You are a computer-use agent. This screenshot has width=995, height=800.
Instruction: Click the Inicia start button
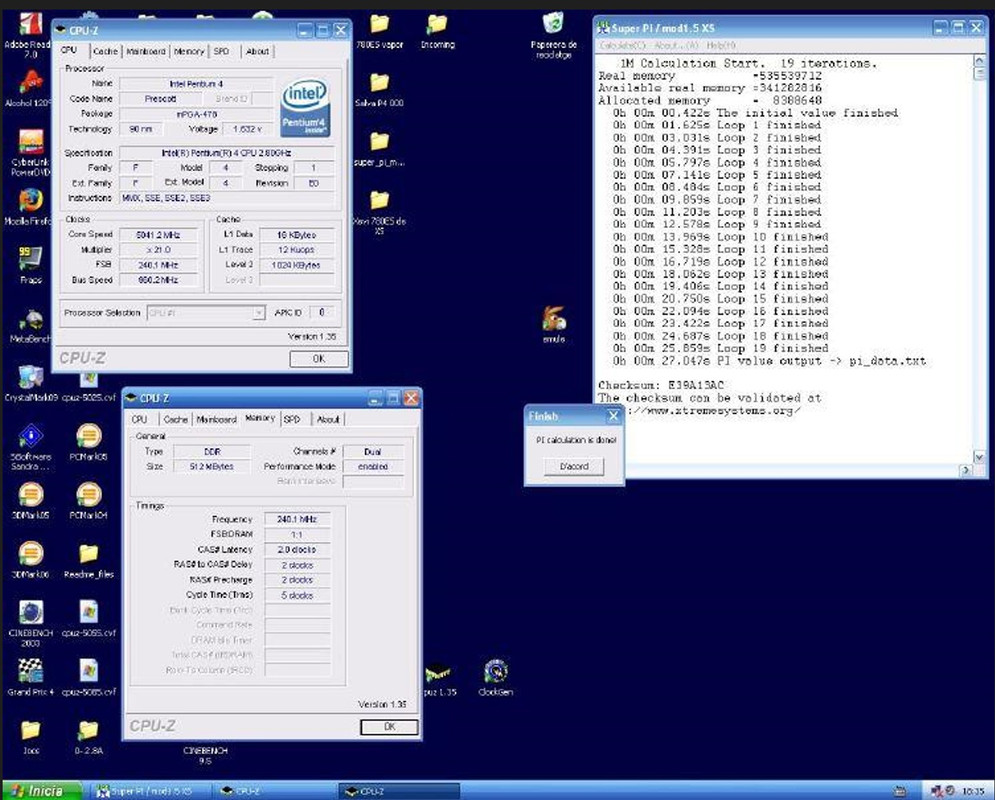coord(42,790)
